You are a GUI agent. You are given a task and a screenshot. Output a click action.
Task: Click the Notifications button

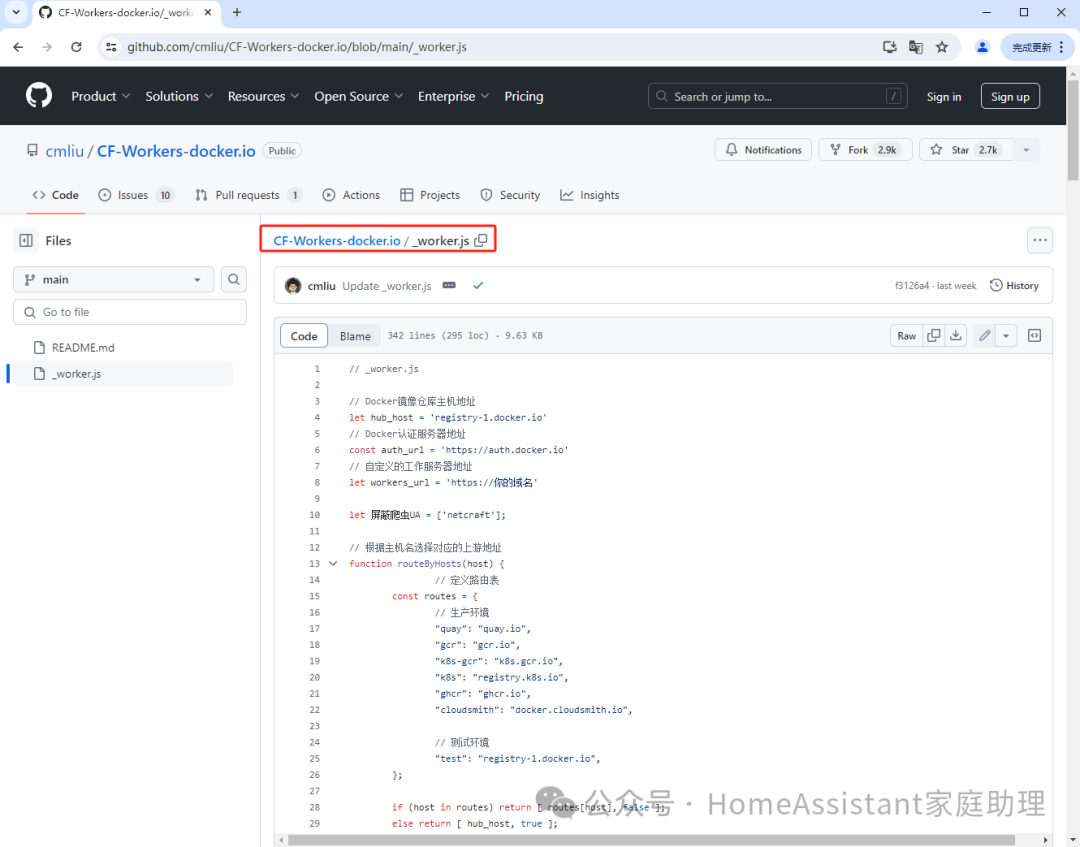763,149
